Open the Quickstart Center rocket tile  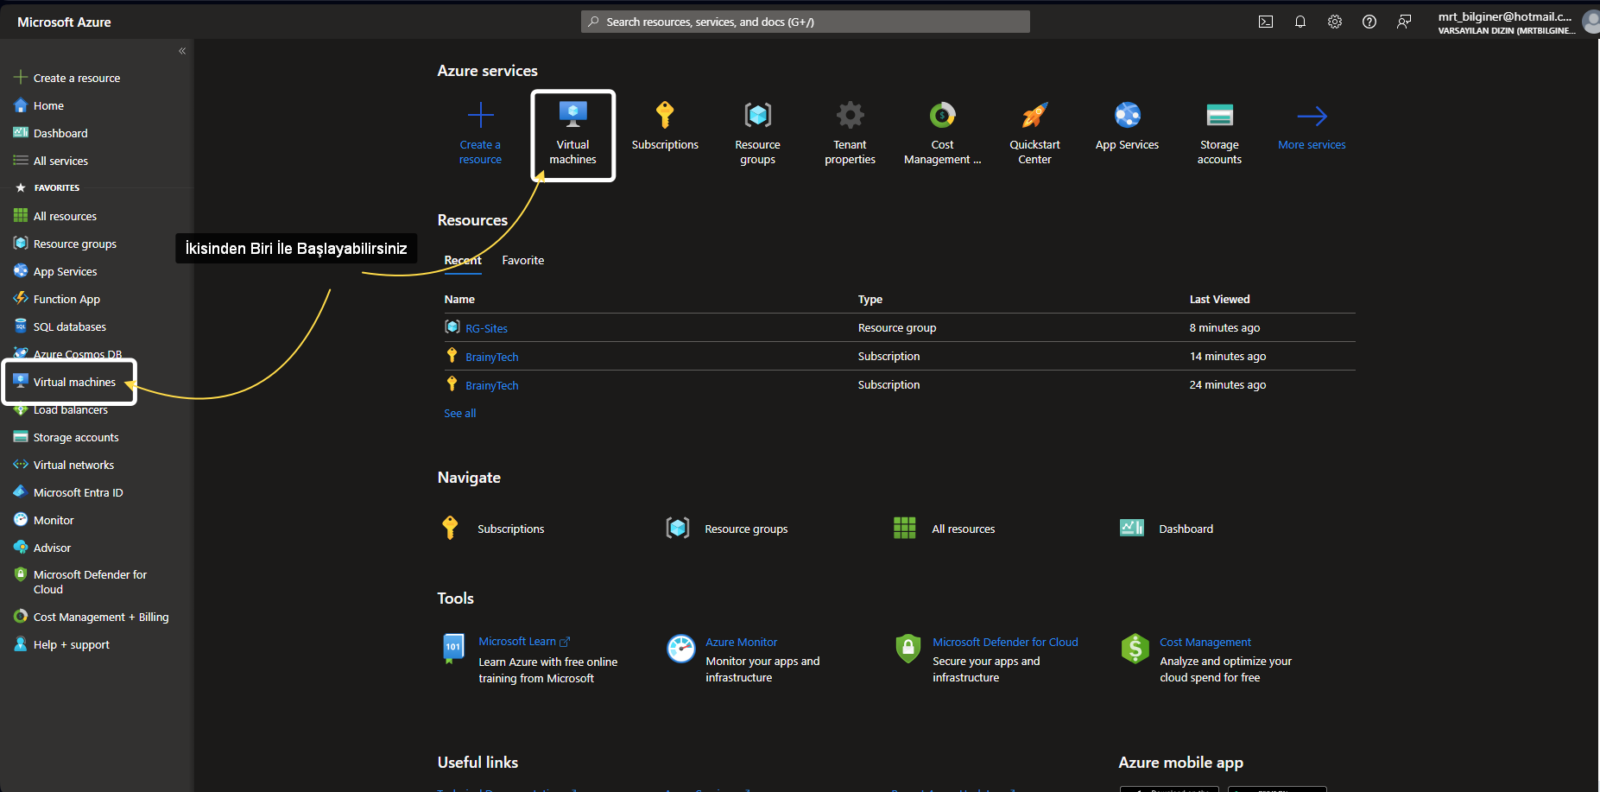[x=1035, y=134]
